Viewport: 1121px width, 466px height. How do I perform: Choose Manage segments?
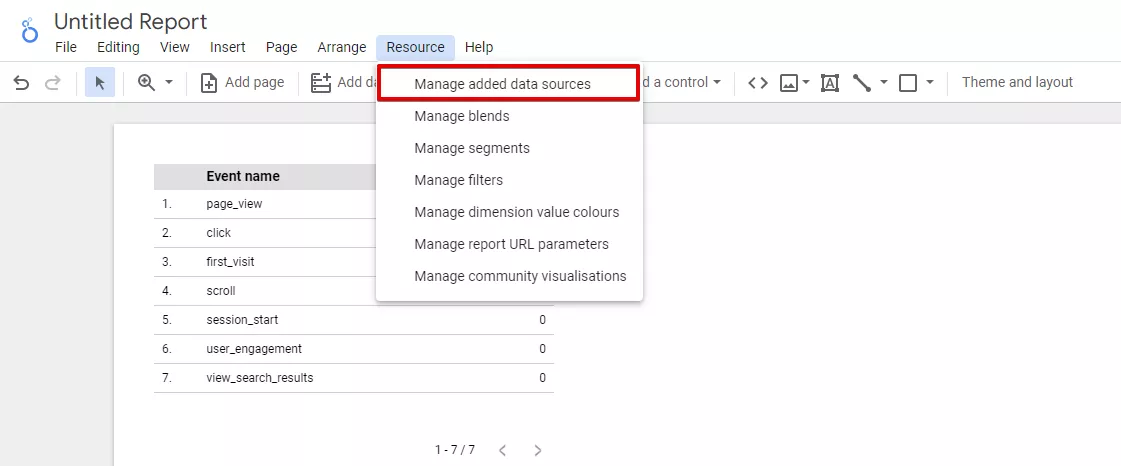coord(509,148)
